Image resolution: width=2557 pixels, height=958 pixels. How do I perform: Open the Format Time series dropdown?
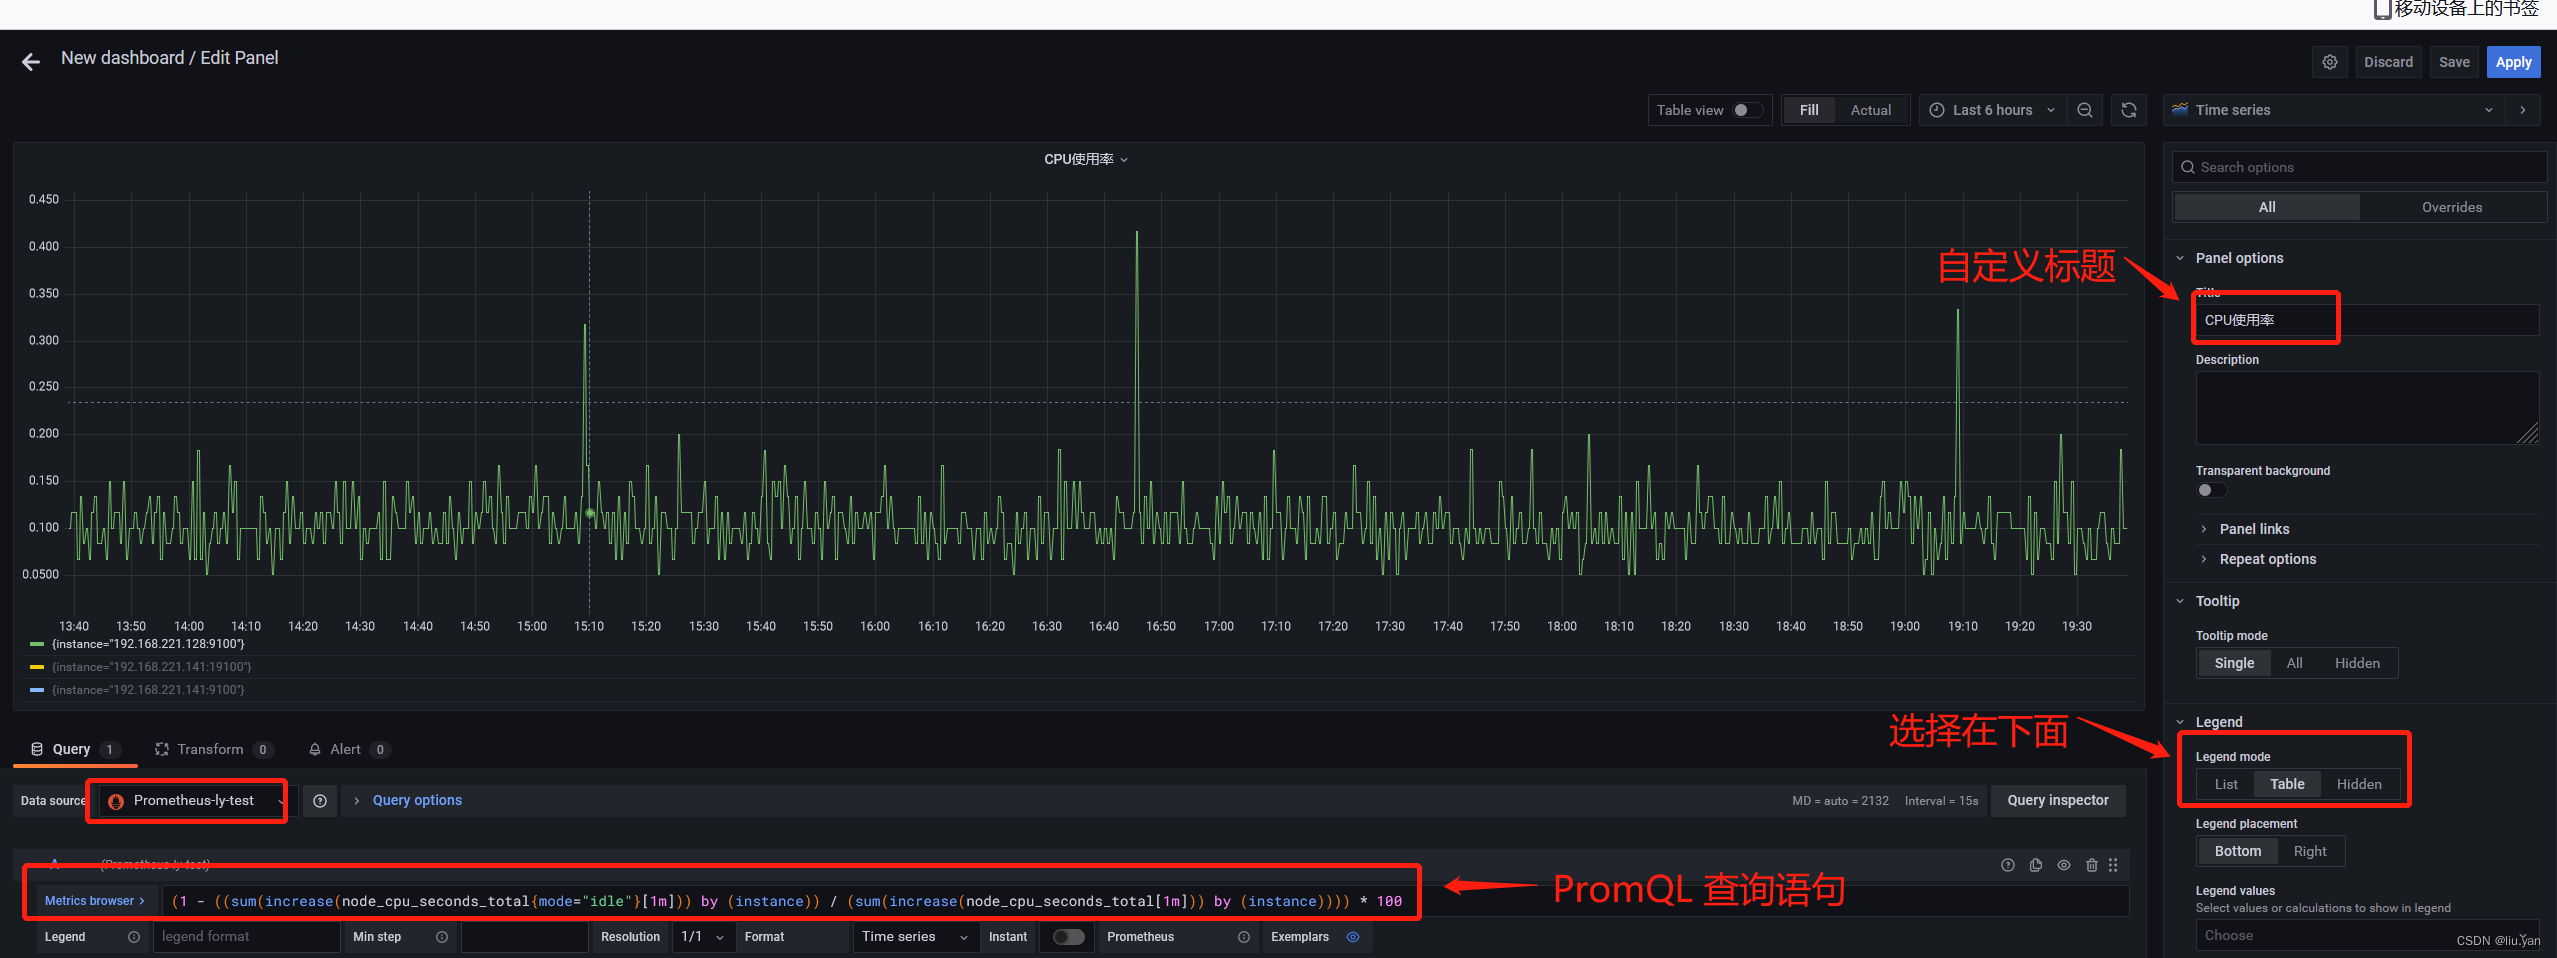[915, 937]
